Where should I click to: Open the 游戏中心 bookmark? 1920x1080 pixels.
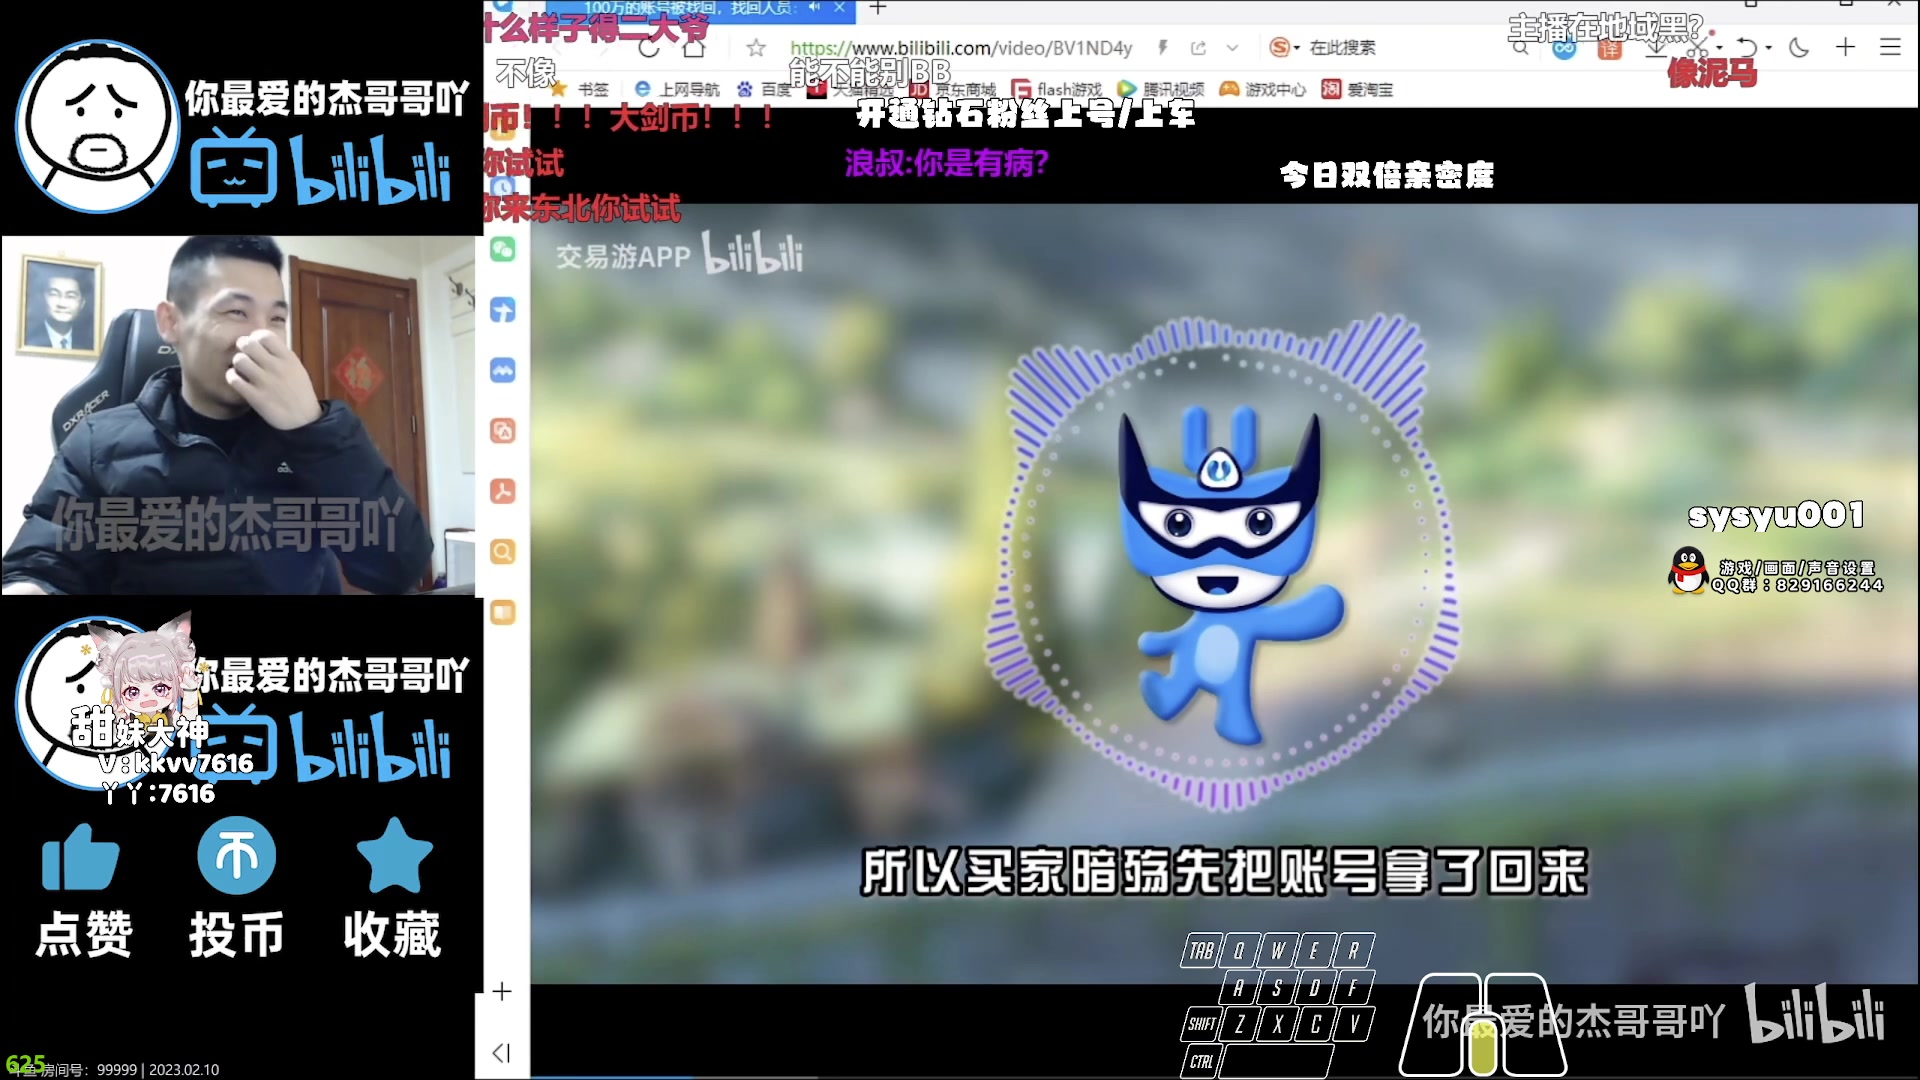(1263, 89)
